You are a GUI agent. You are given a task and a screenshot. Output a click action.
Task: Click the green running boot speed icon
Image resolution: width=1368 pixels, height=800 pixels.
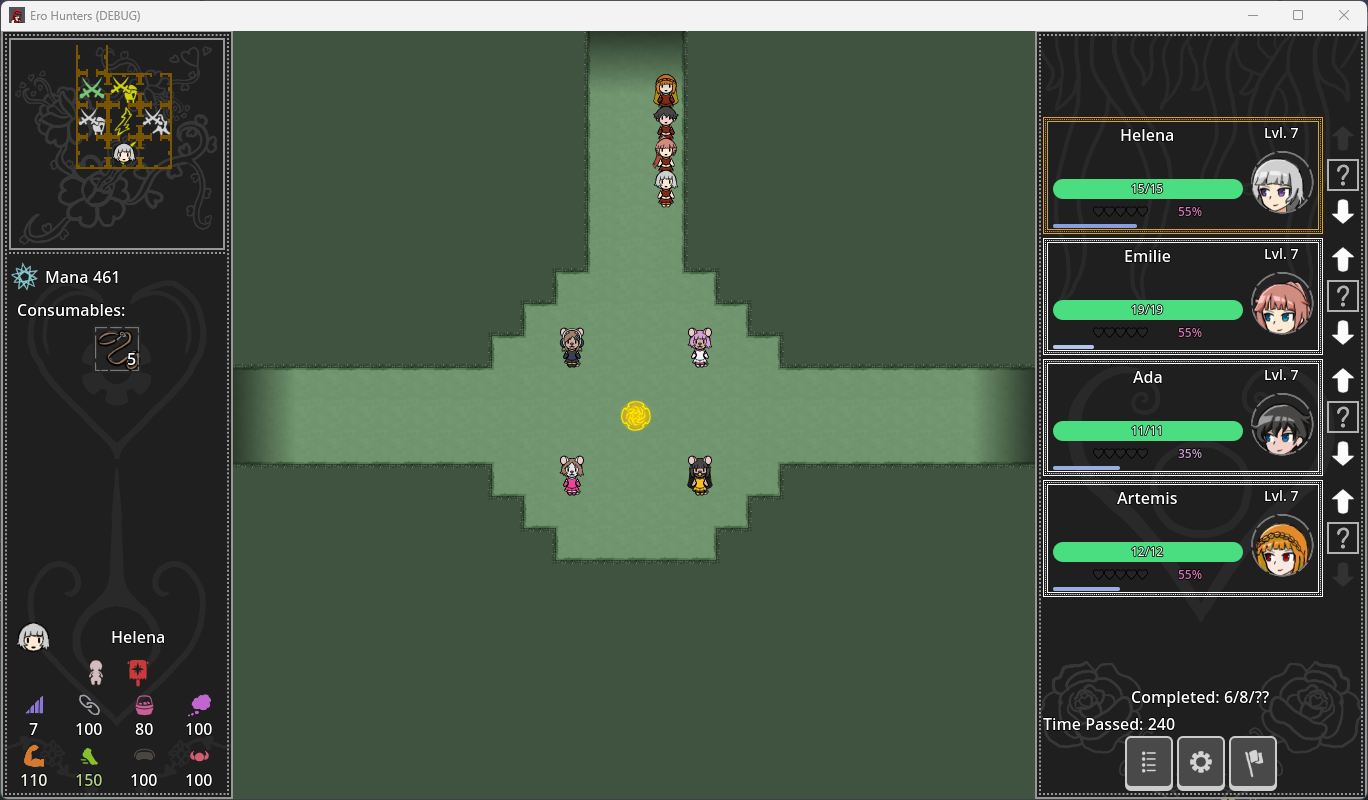[x=89, y=756]
